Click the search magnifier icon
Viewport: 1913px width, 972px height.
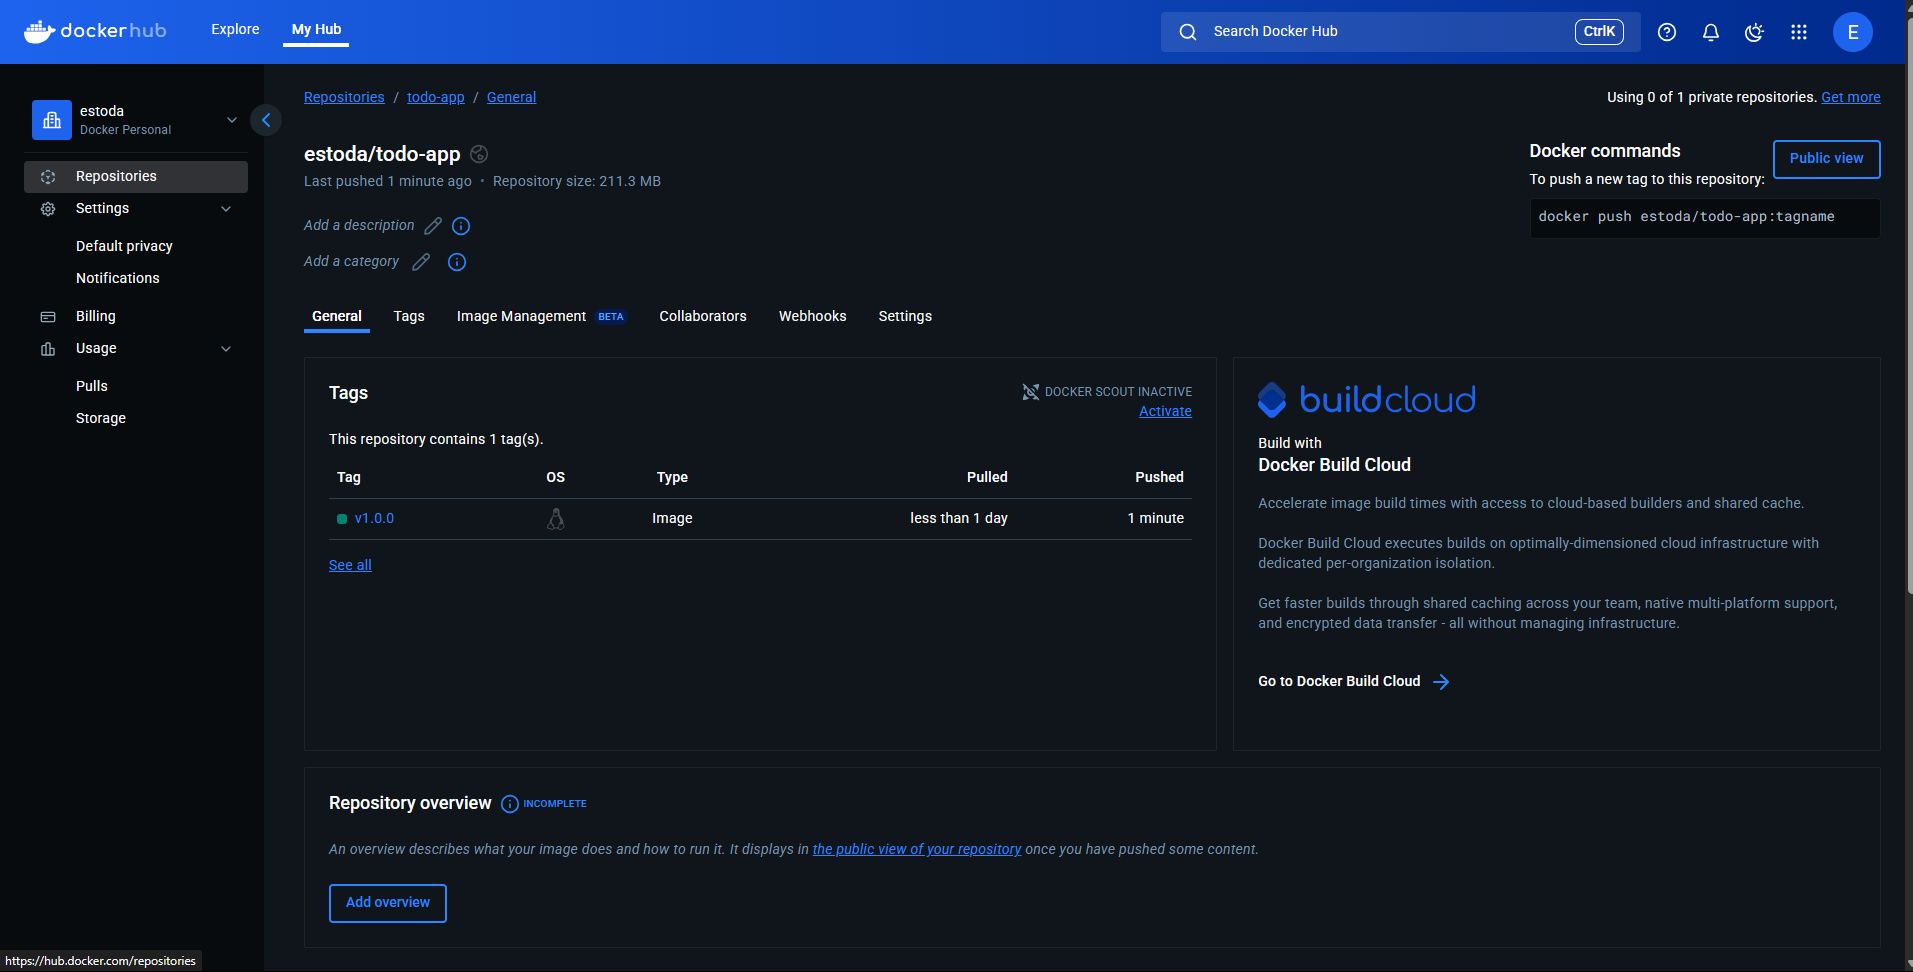click(1187, 32)
